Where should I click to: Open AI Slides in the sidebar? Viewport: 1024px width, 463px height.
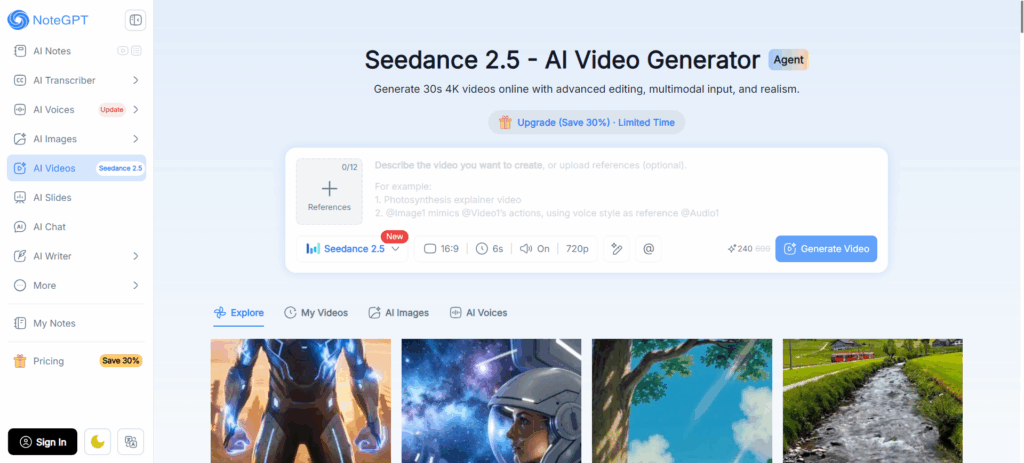(76, 197)
